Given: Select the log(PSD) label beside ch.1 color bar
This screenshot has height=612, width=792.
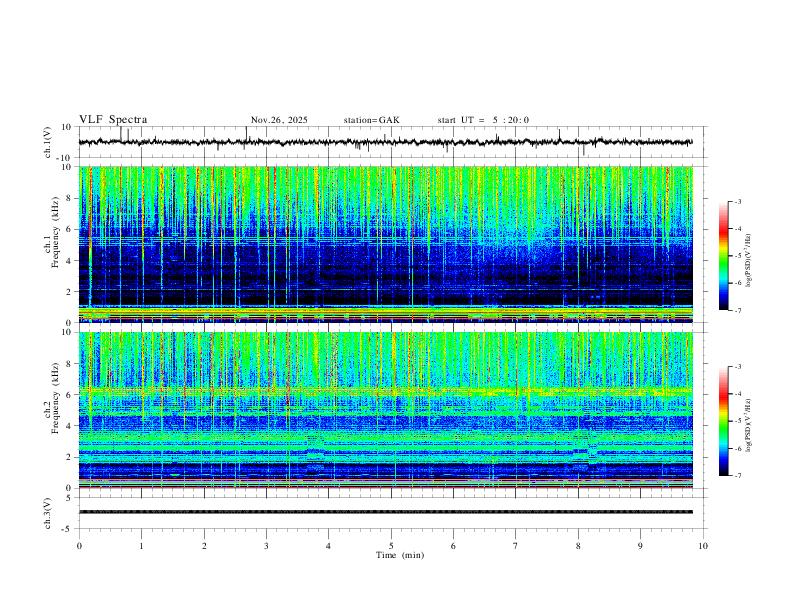Looking at the screenshot, I should tap(749, 261).
